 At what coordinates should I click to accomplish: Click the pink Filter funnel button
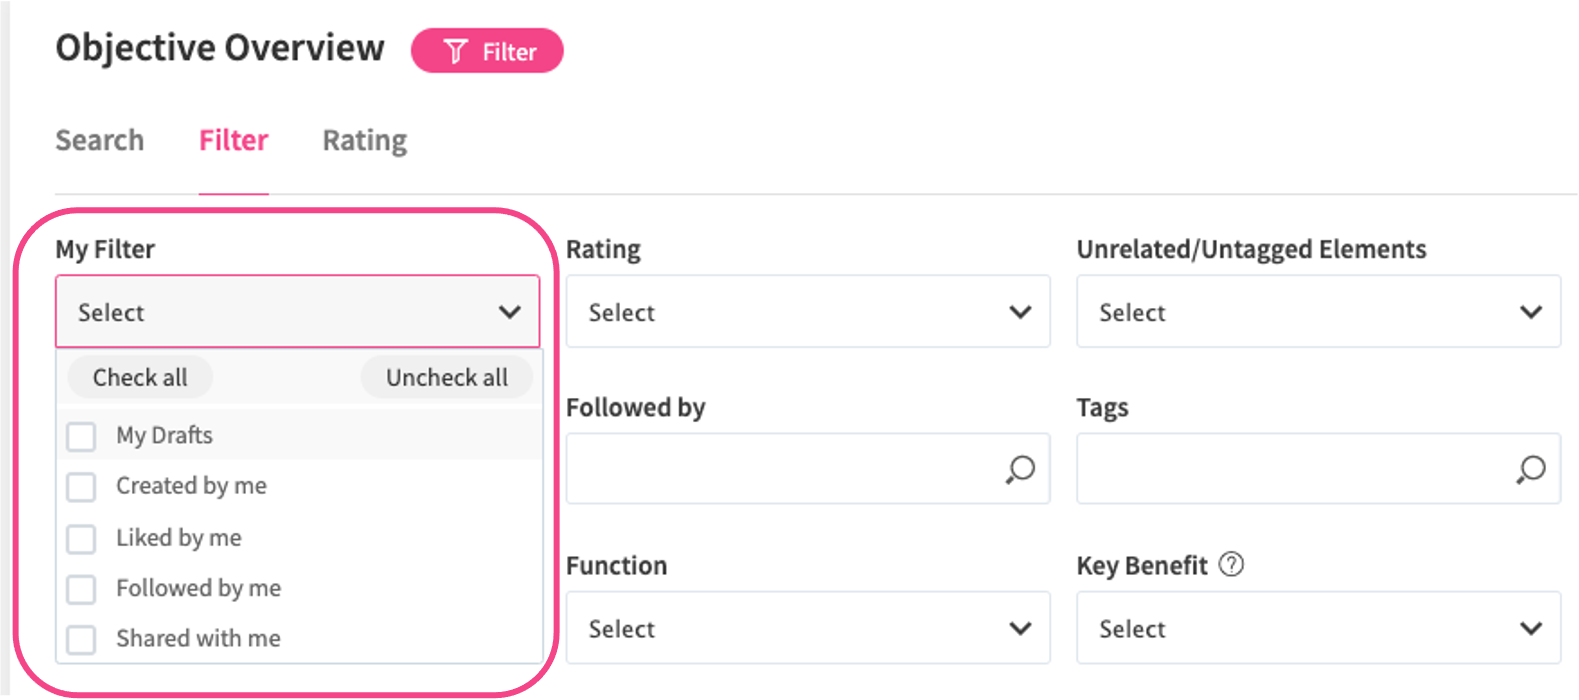(x=487, y=51)
